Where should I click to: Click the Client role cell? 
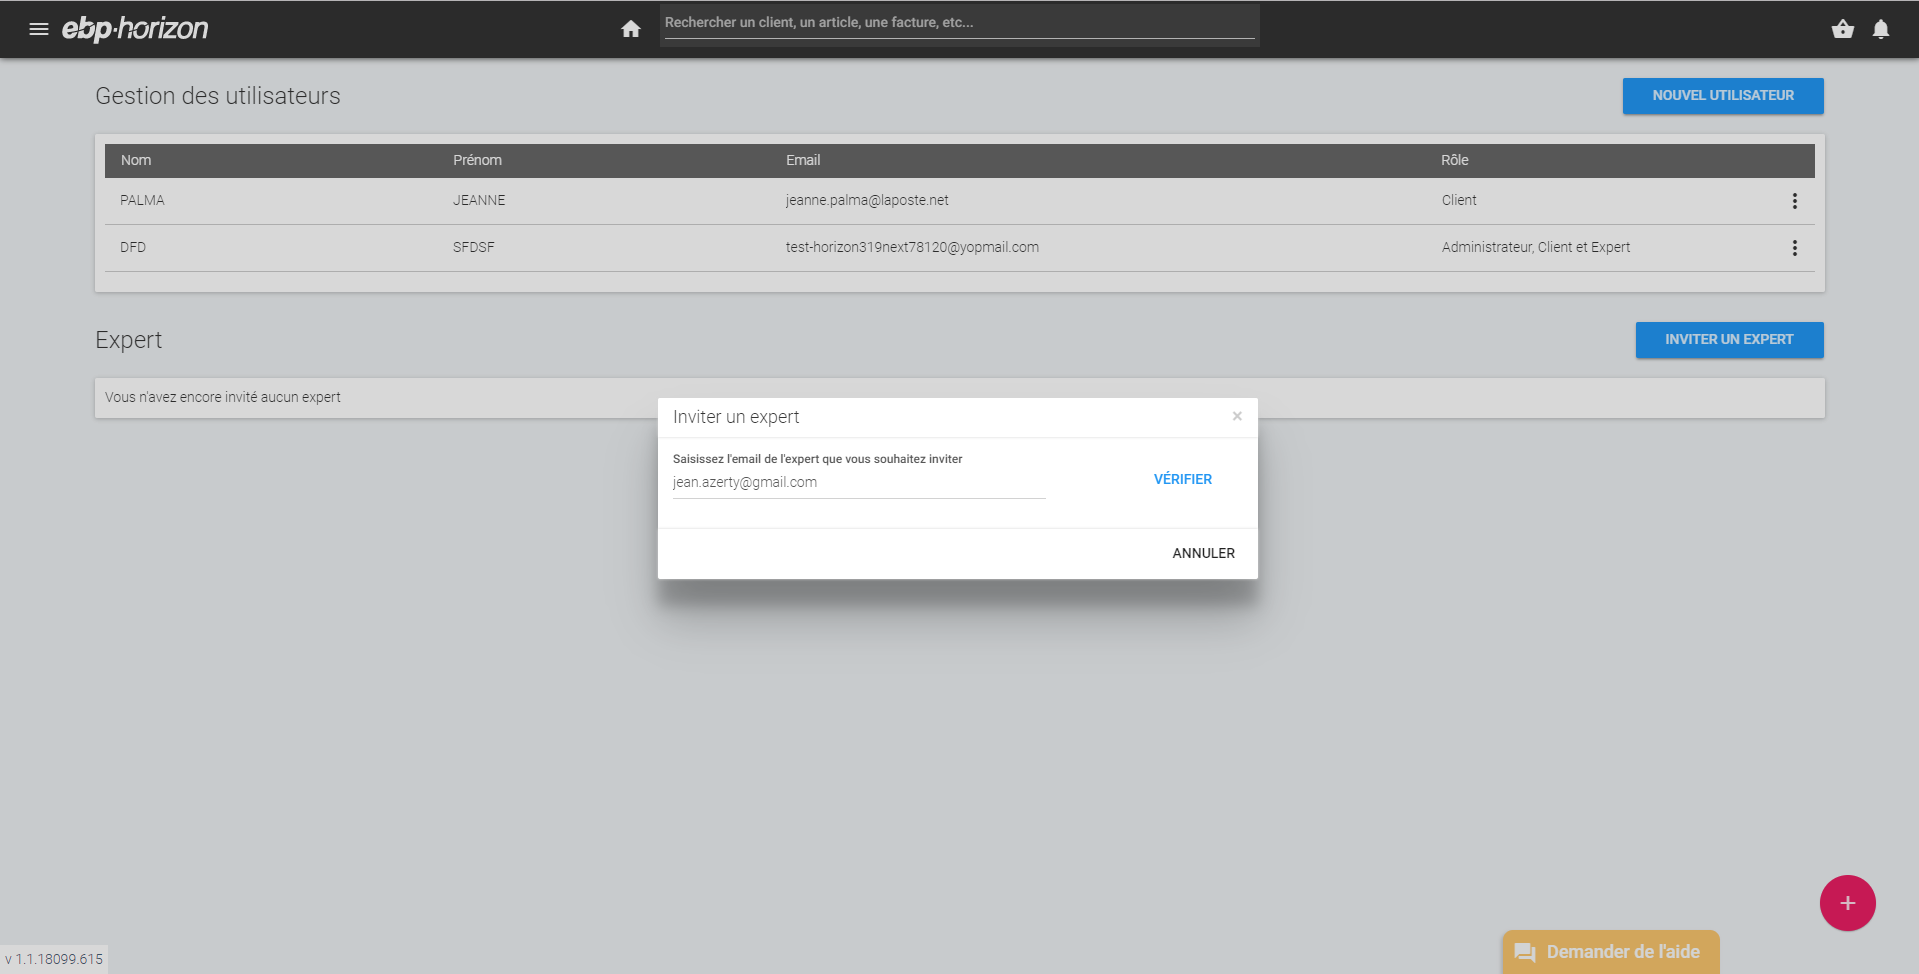1459,200
